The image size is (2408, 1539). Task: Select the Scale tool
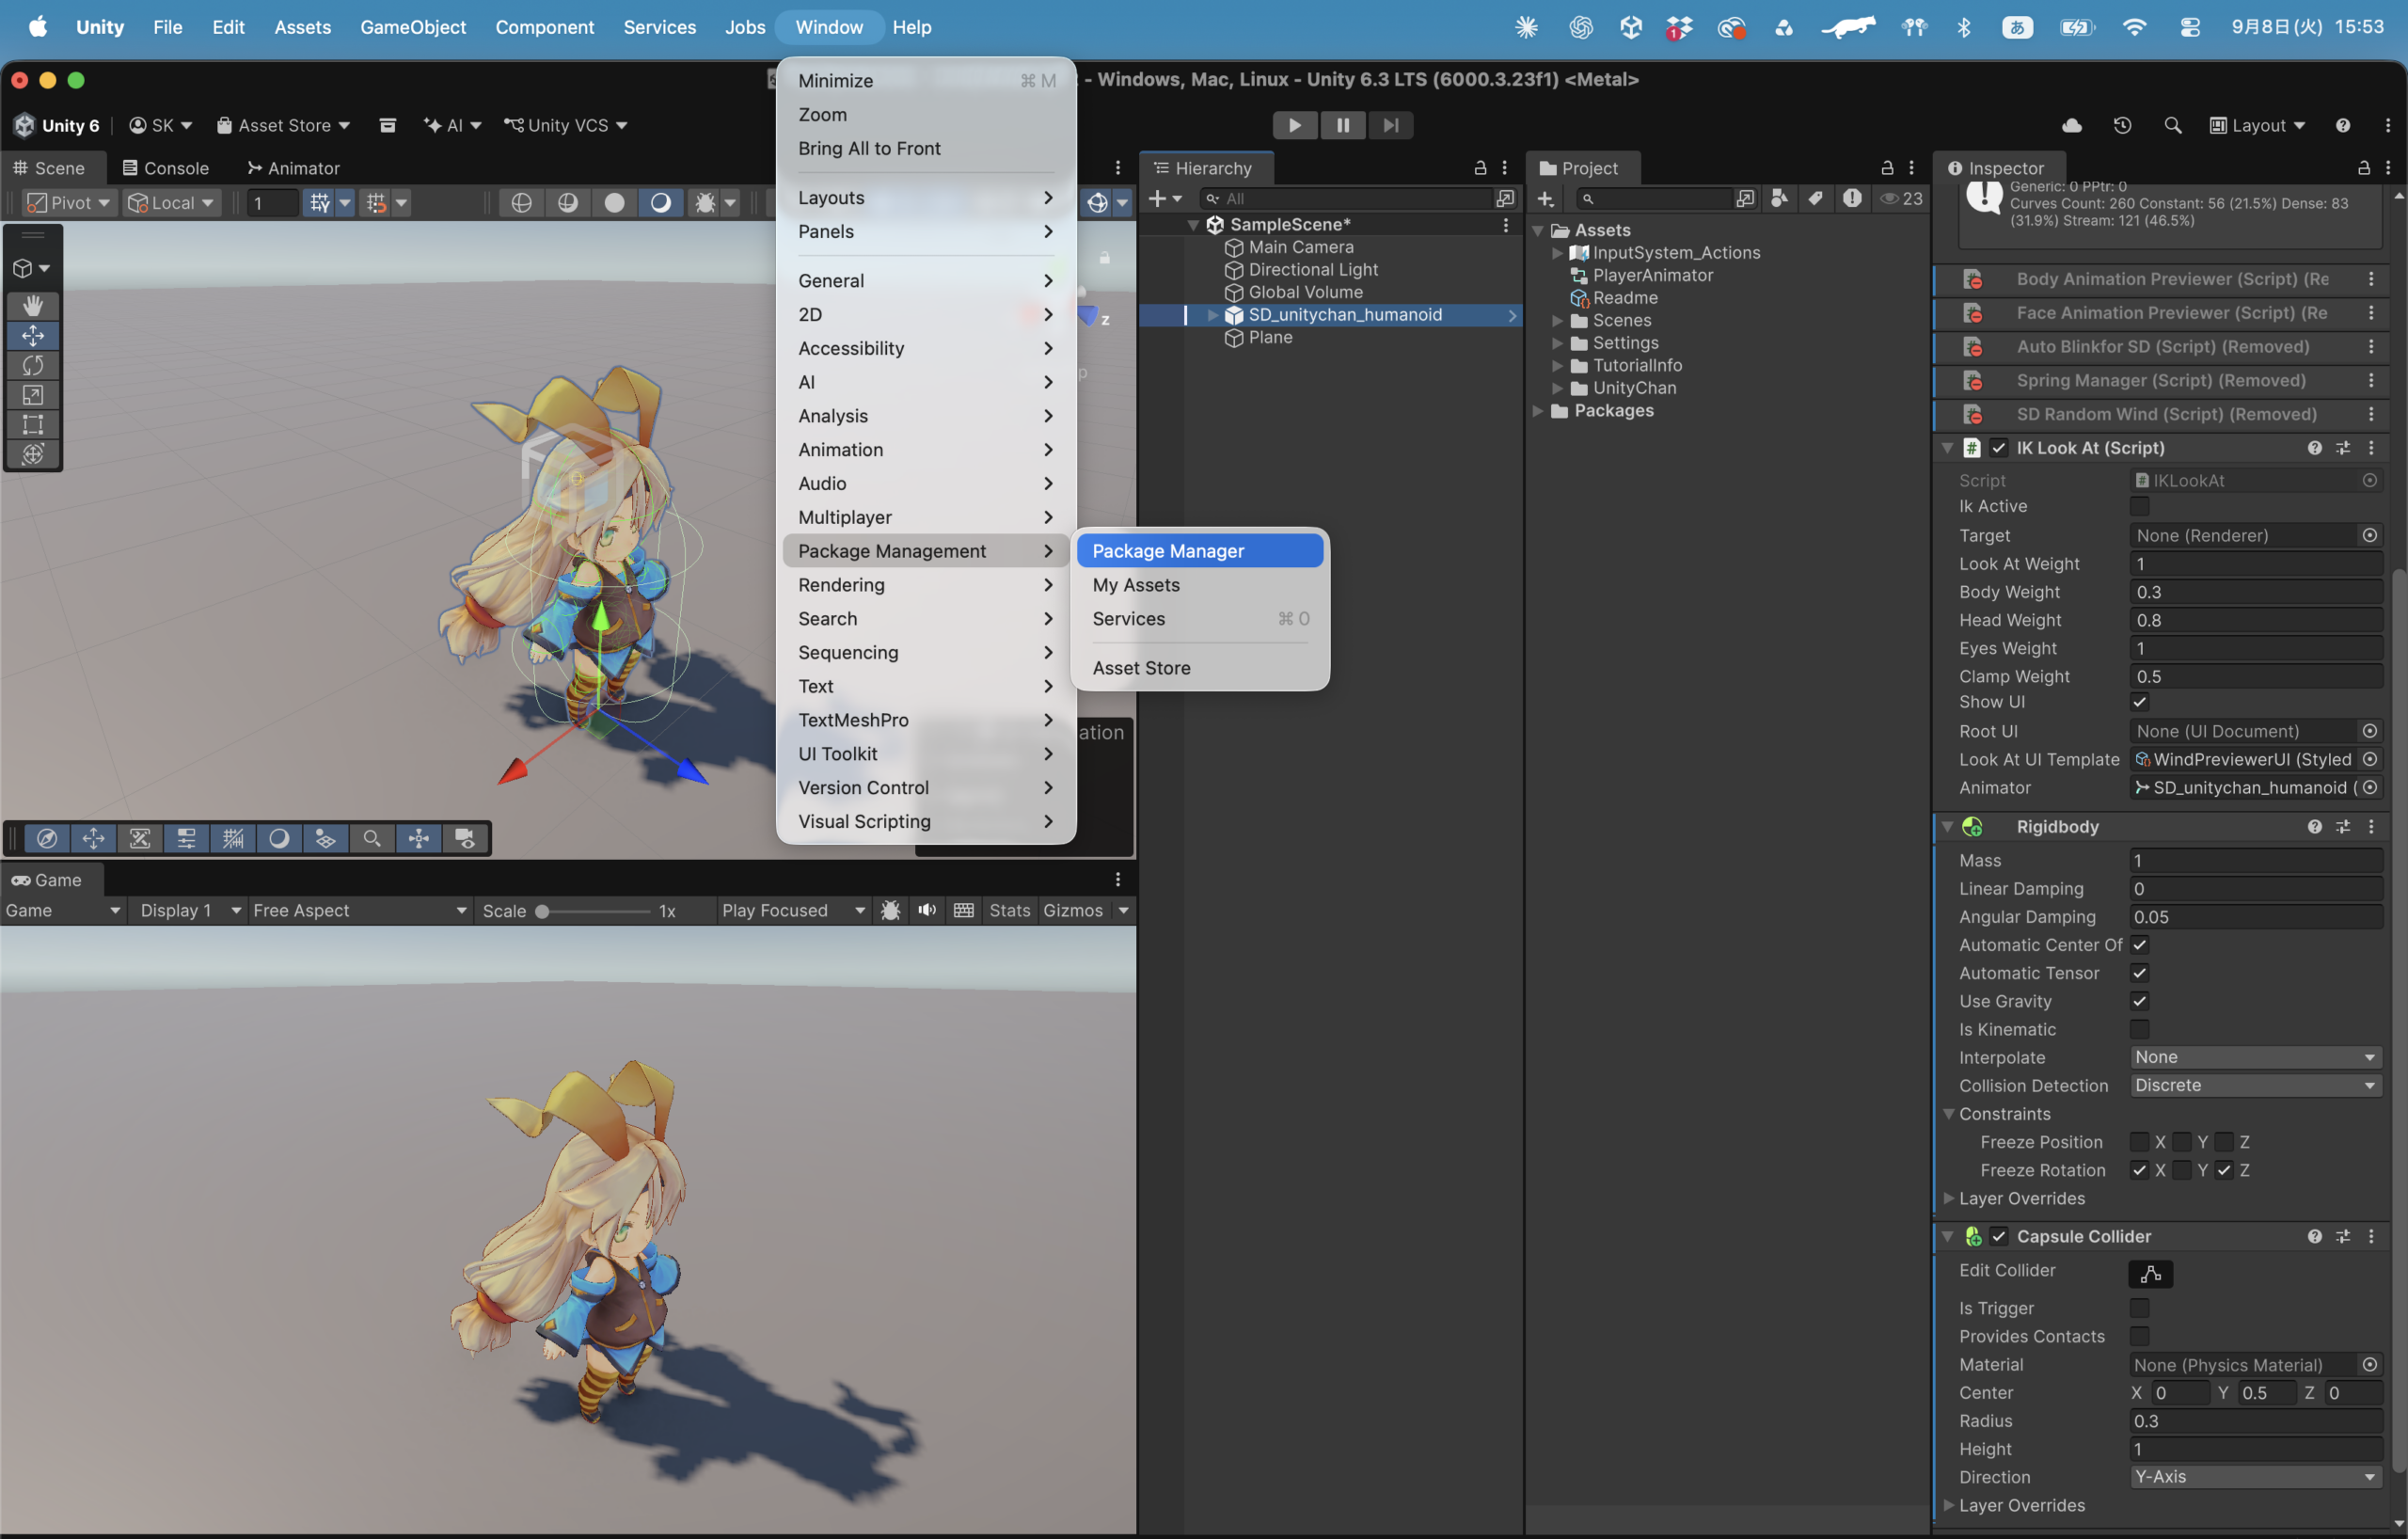[x=33, y=395]
